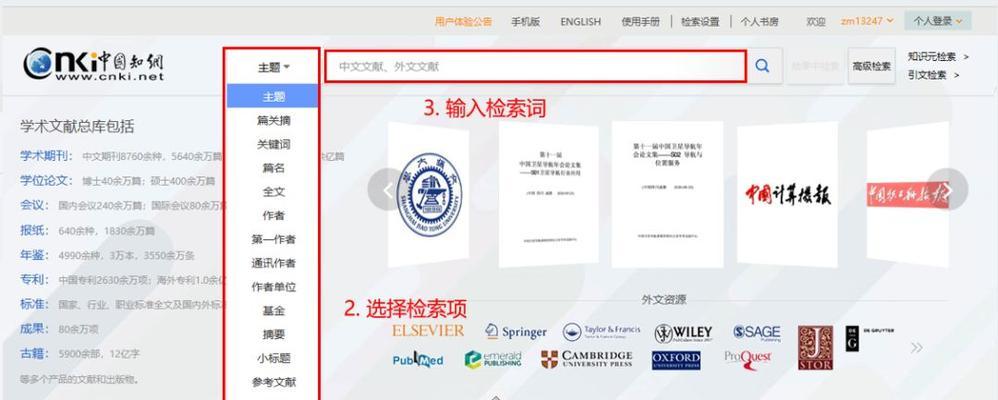
Task: Open 专利 category link
Action: click(x=34, y=279)
